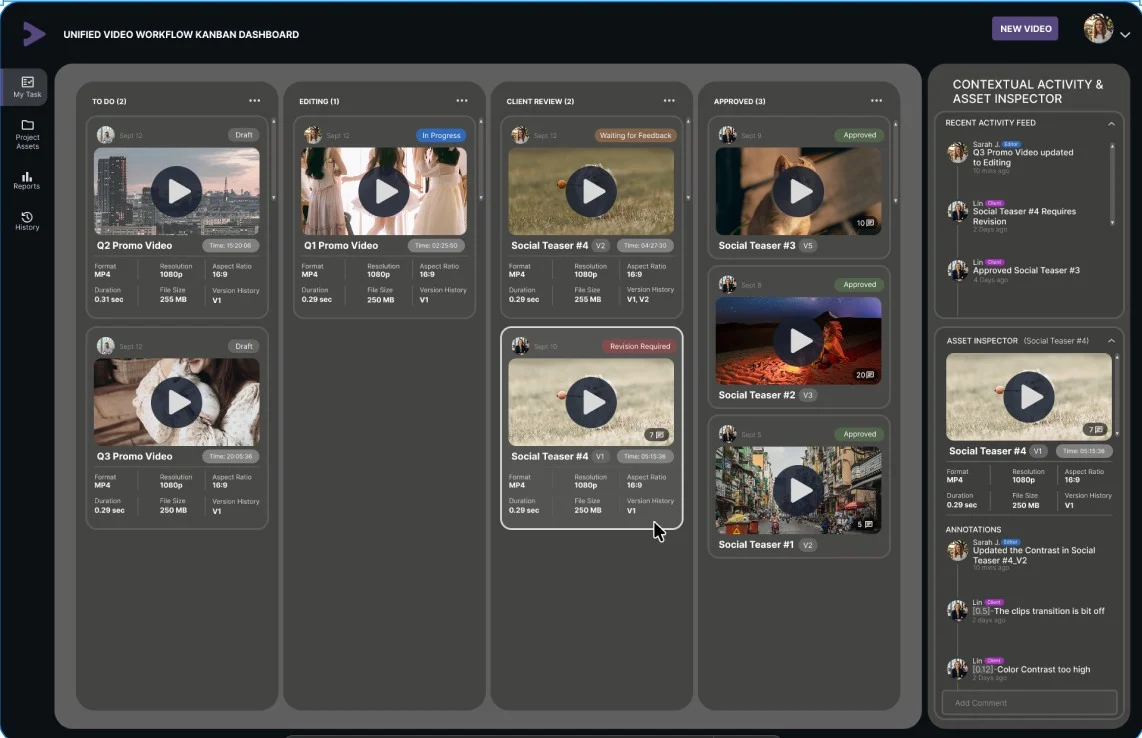Open the avatar on Q1 Promo Video card

click(312, 135)
